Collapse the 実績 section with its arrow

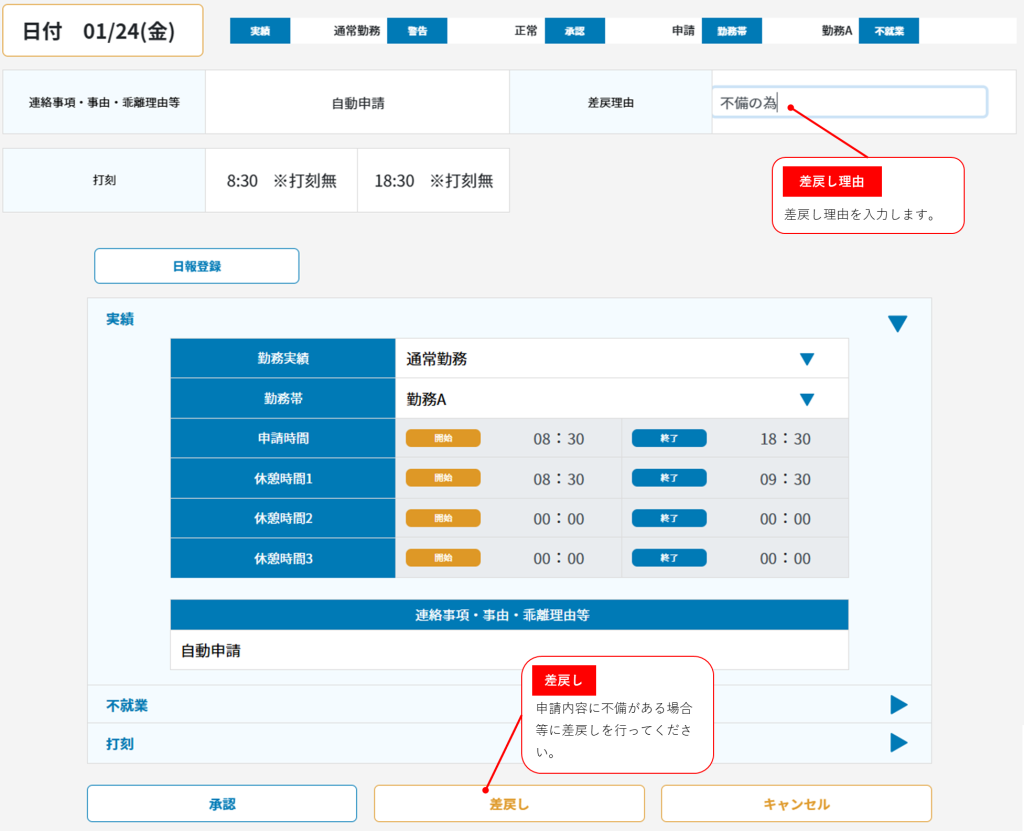click(x=897, y=323)
